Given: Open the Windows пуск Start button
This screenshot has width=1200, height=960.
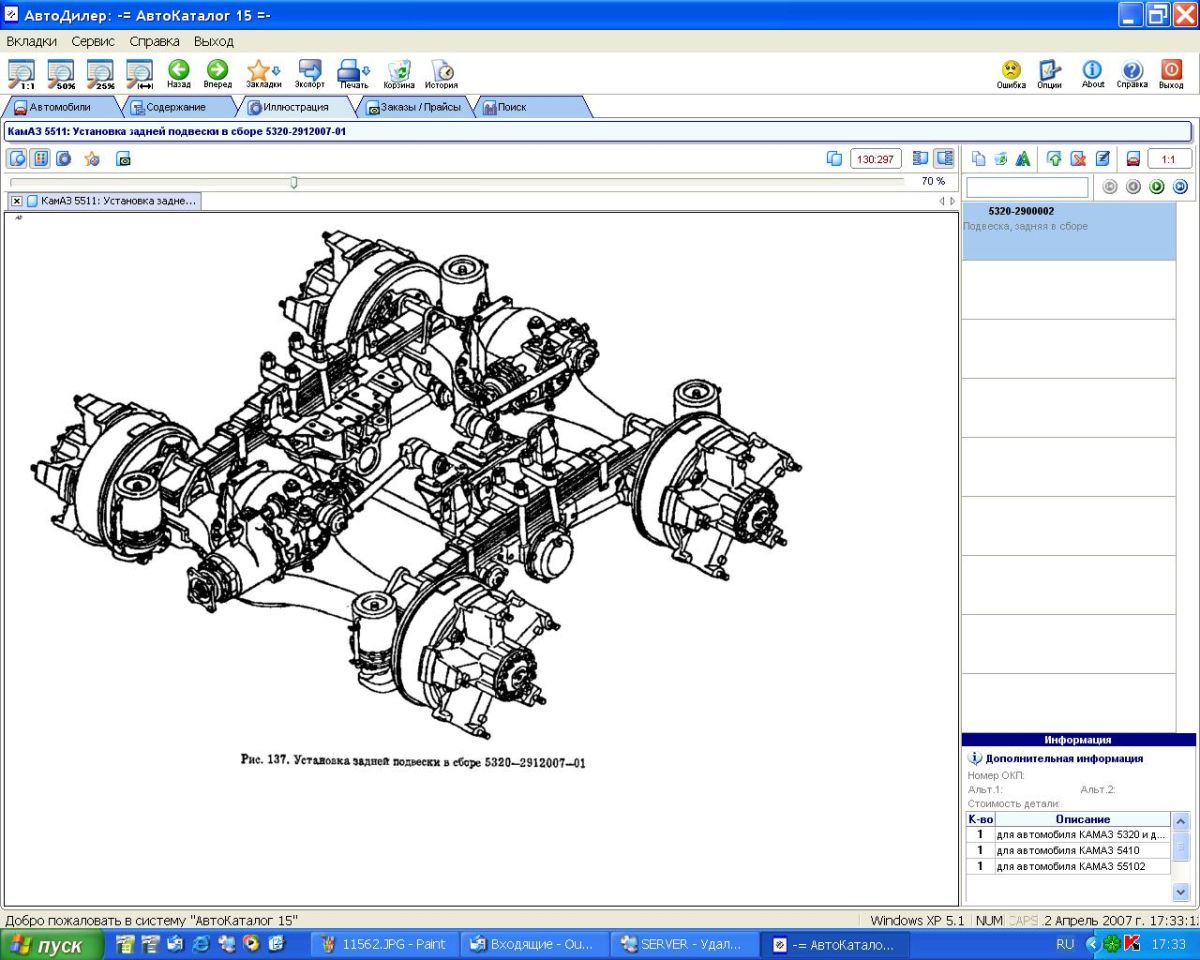Looking at the screenshot, I should pyautogui.click(x=52, y=945).
